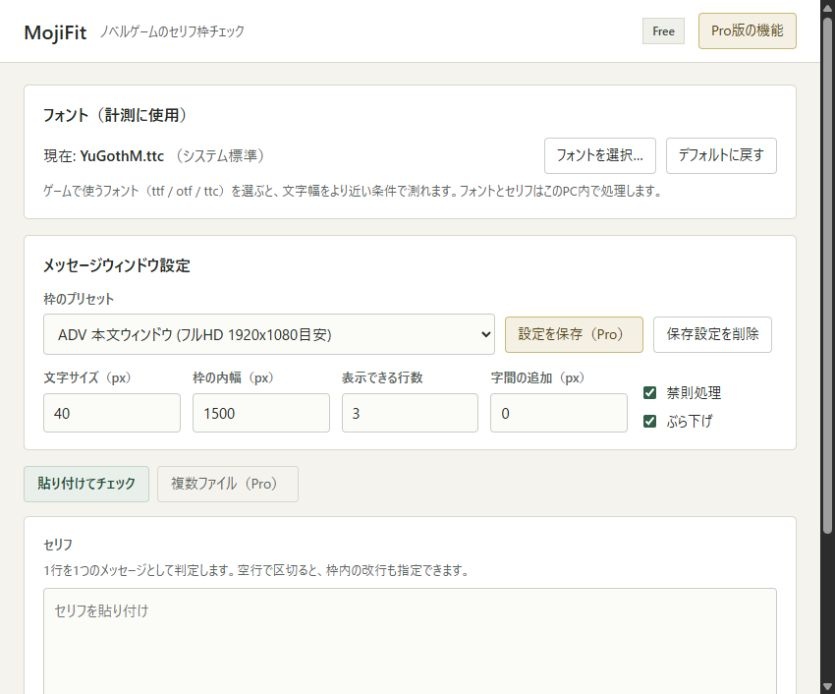Click the MojiFit logo title
Image resolution: width=835 pixels, height=694 pixels.
tap(55, 32)
